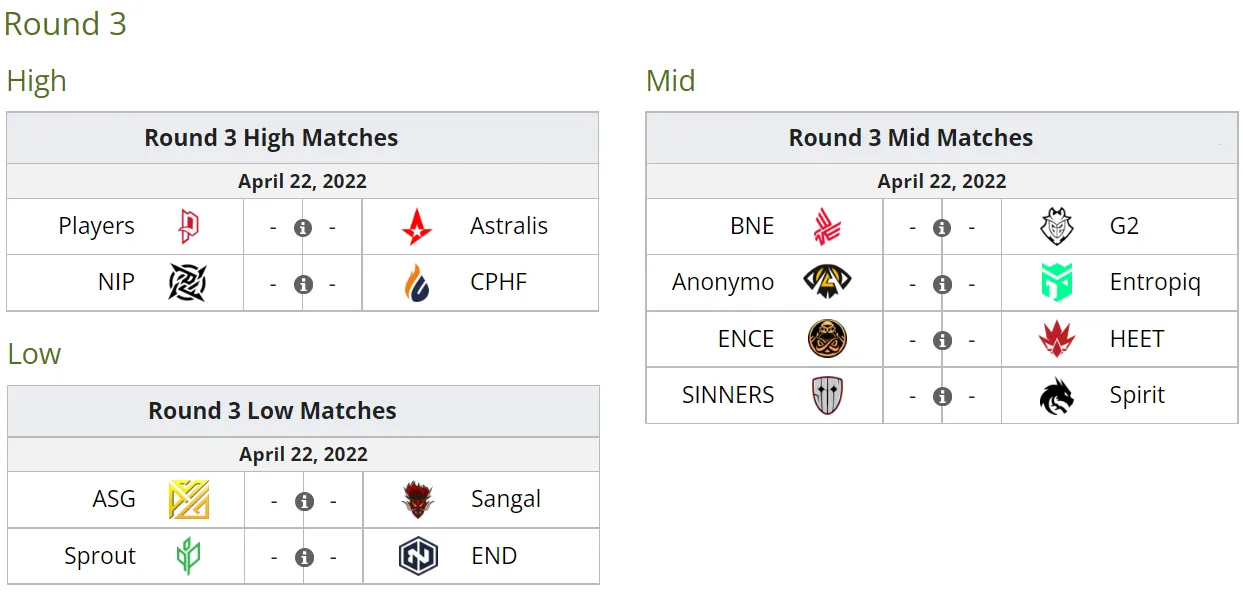Viewport: 1243px width, 601px height.
Task: Open the HEET team link
Action: [1137, 339]
